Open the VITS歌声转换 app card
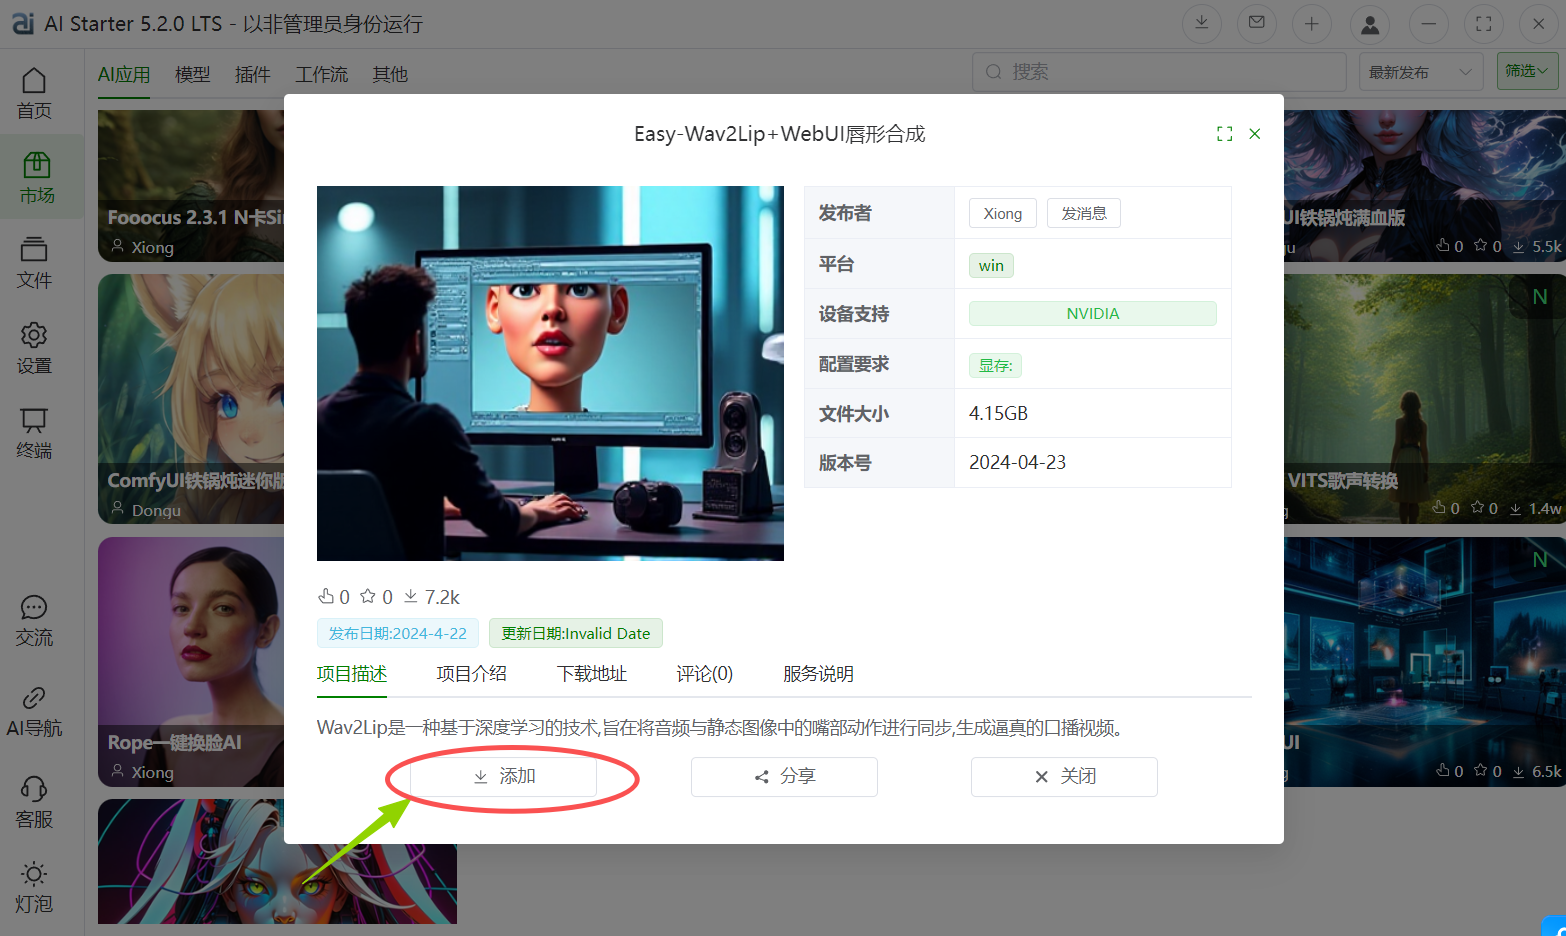Viewport: 1566px width, 936px height. (x=1425, y=399)
